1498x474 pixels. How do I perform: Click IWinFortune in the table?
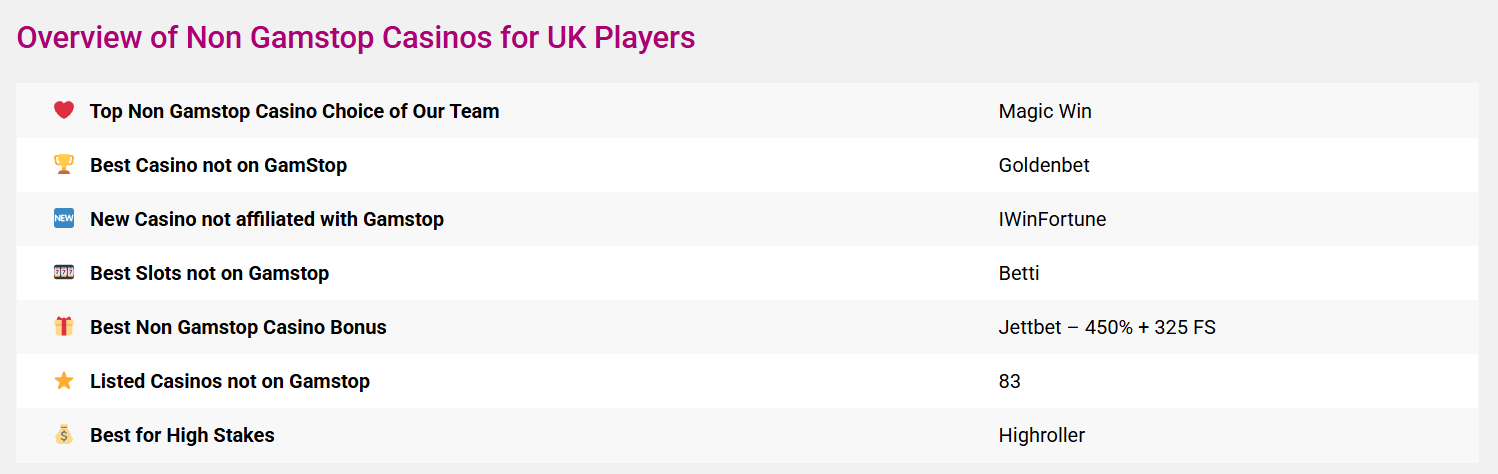click(x=1052, y=219)
